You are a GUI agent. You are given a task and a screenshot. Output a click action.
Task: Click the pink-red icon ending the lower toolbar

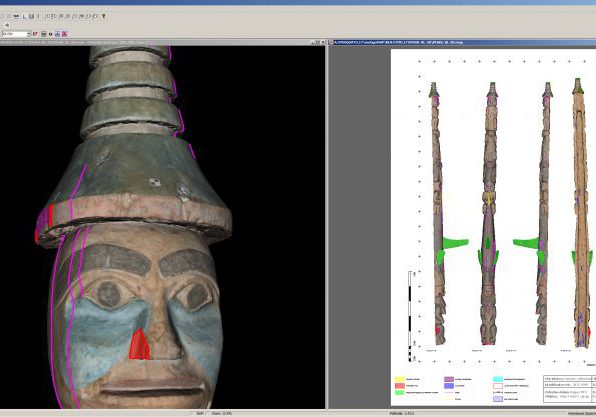tap(64, 34)
